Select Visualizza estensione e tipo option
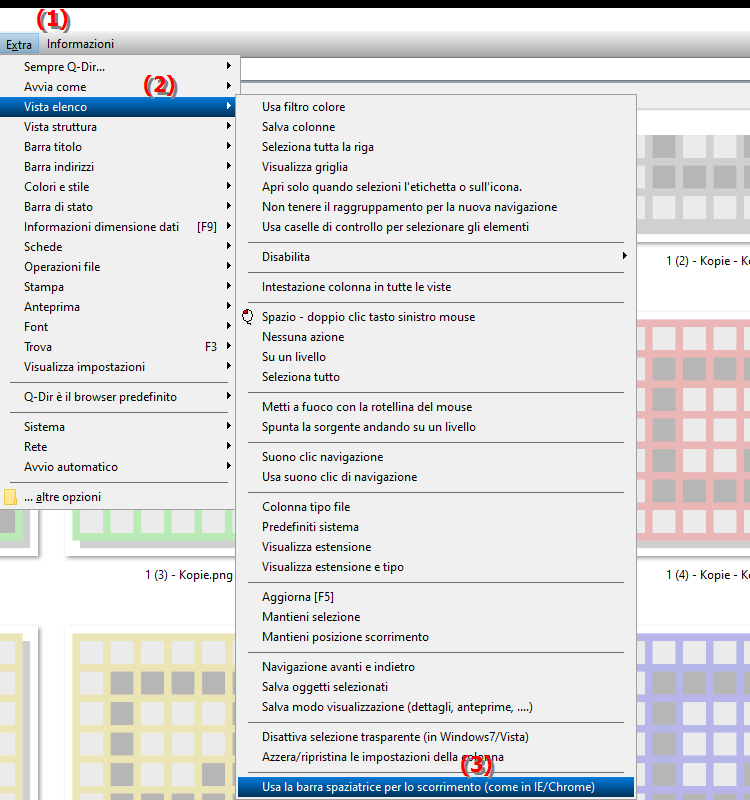The width and height of the screenshot is (750, 800). pos(436,567)
